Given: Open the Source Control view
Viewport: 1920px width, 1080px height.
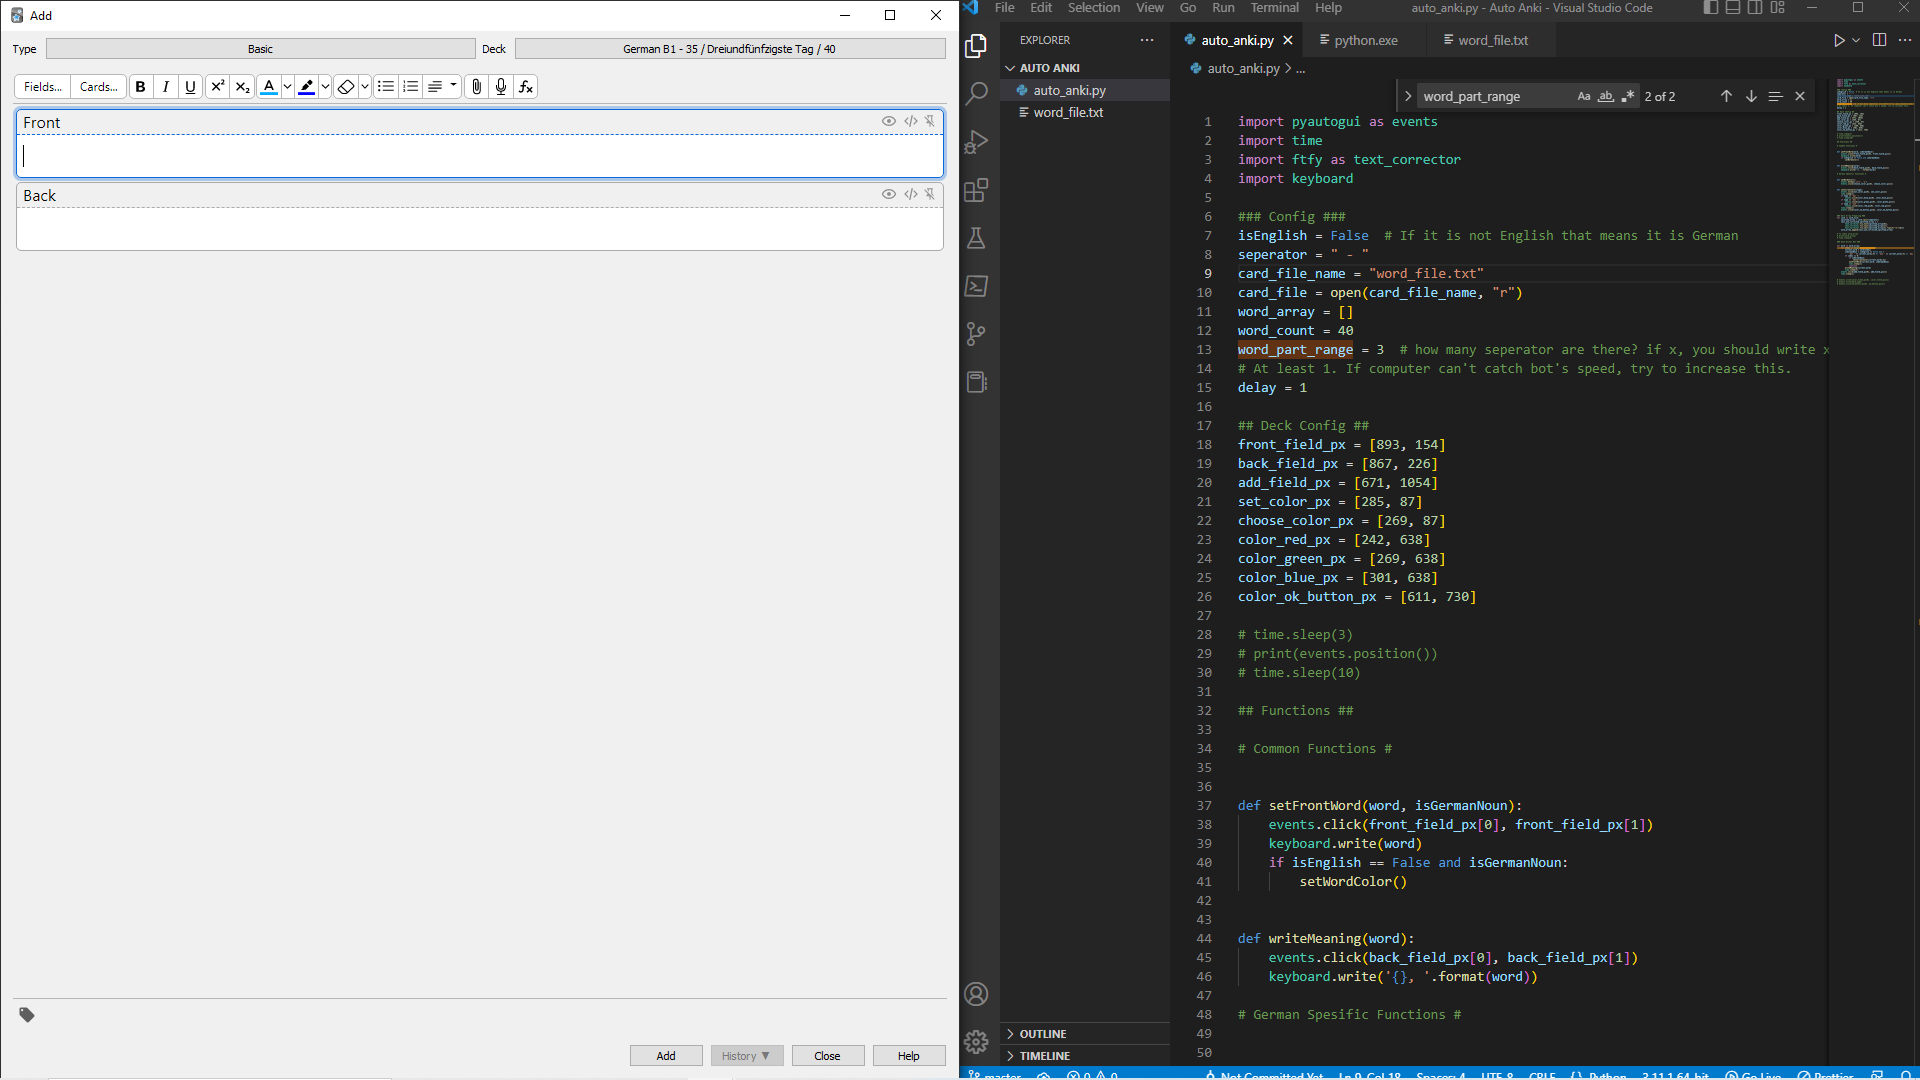Looking at the screenshot, I should click(976, 334).
